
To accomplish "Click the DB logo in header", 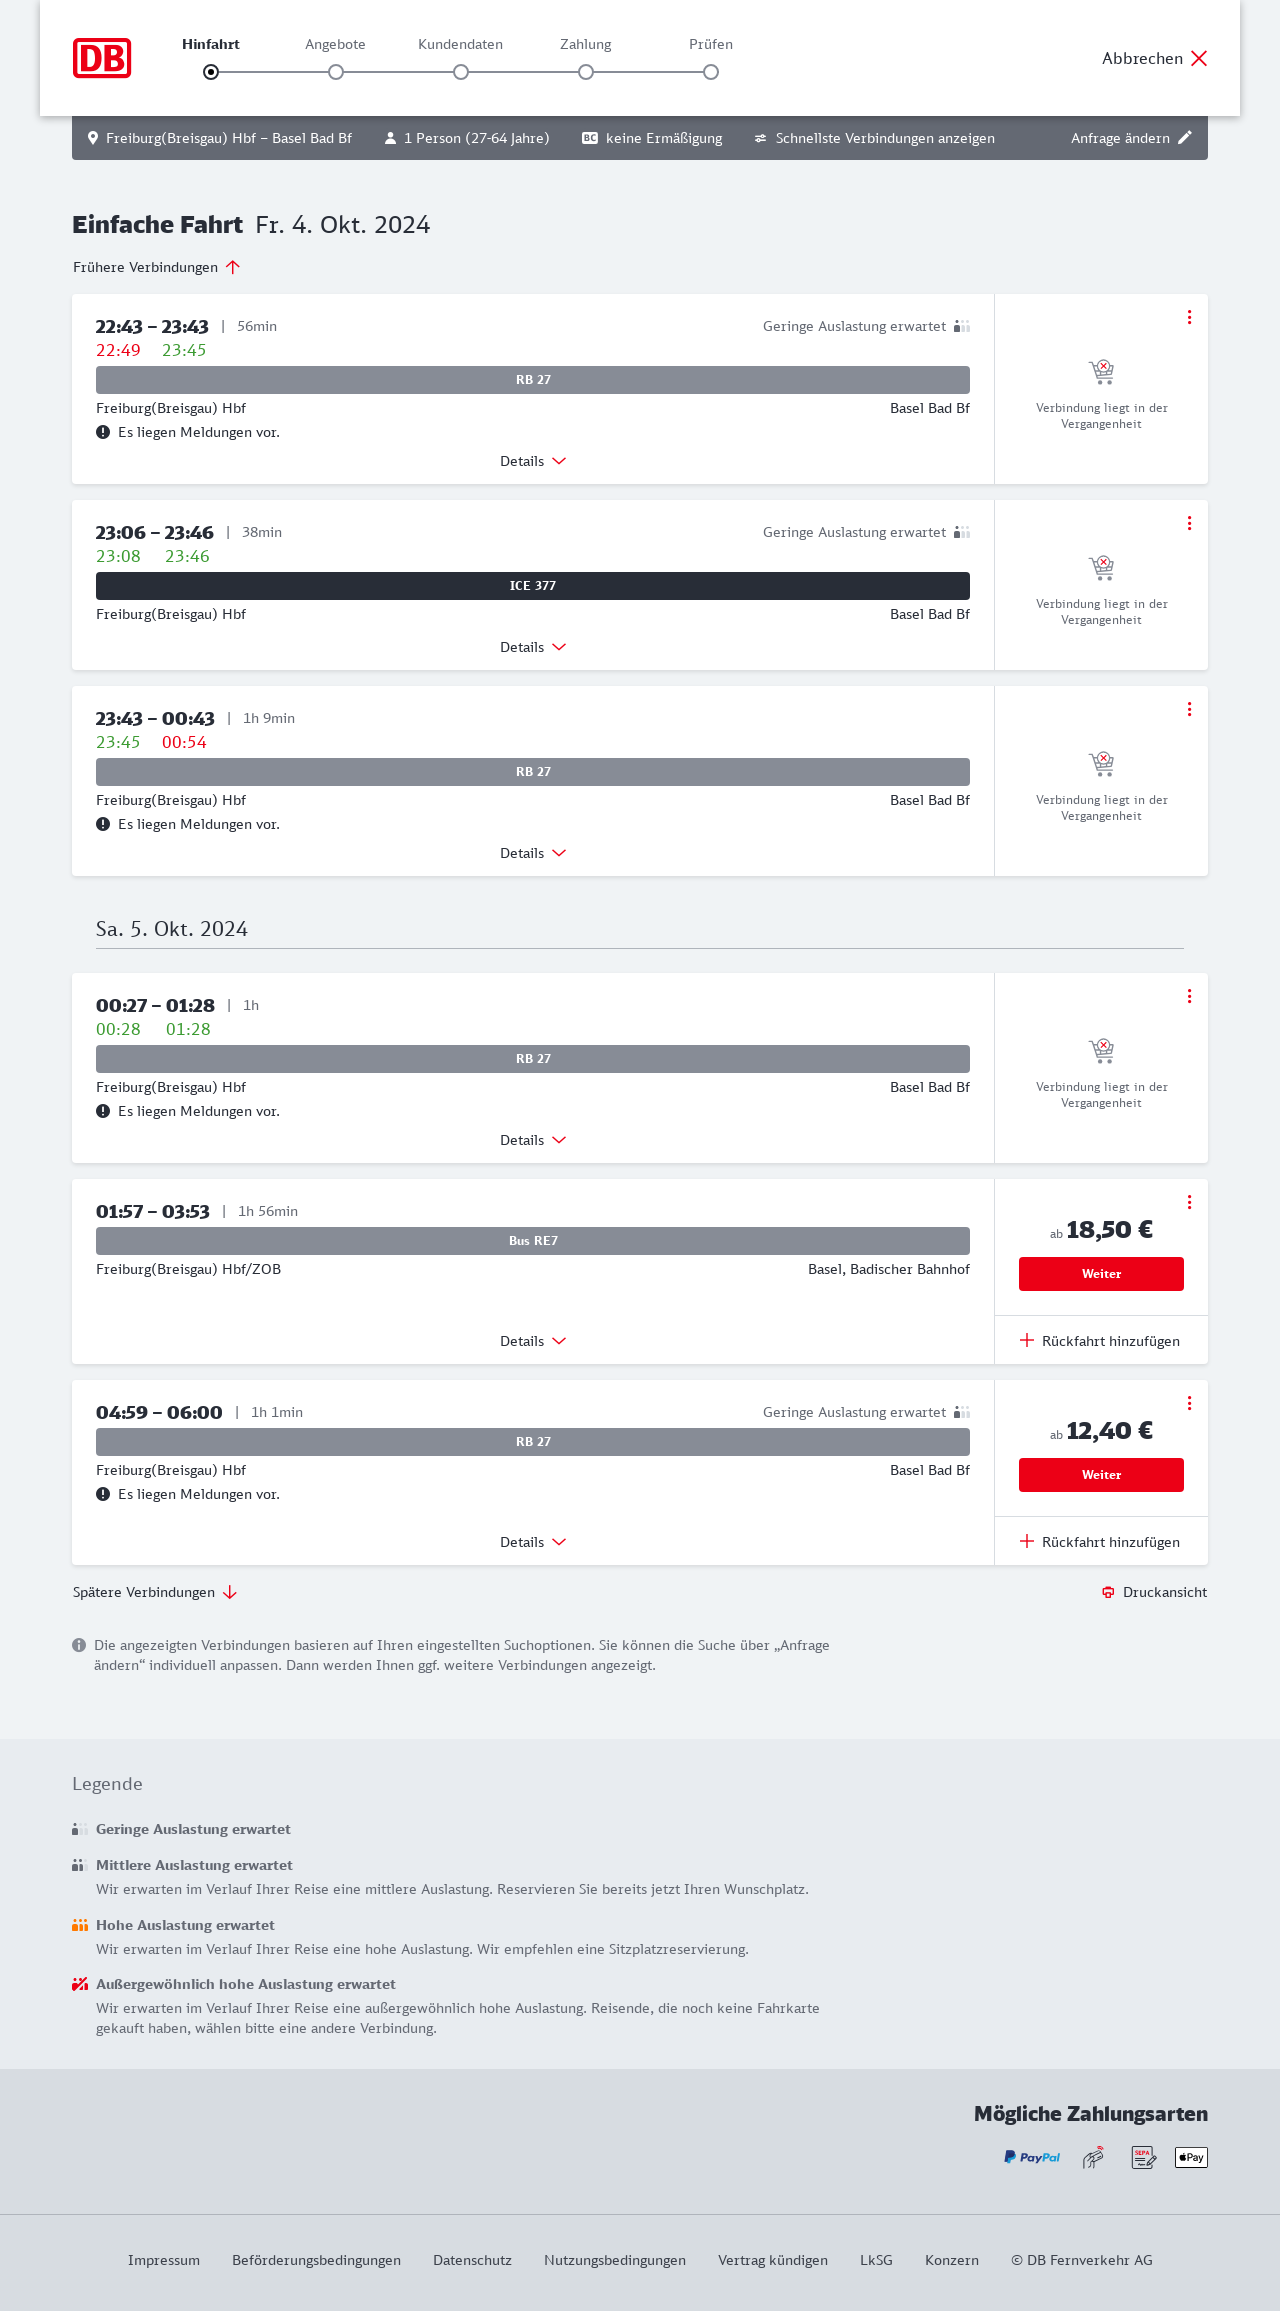I will point(102,58).
